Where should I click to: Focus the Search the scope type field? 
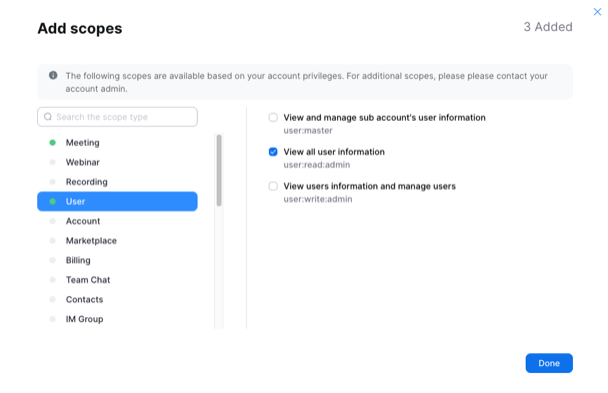(x=117, y=117)
